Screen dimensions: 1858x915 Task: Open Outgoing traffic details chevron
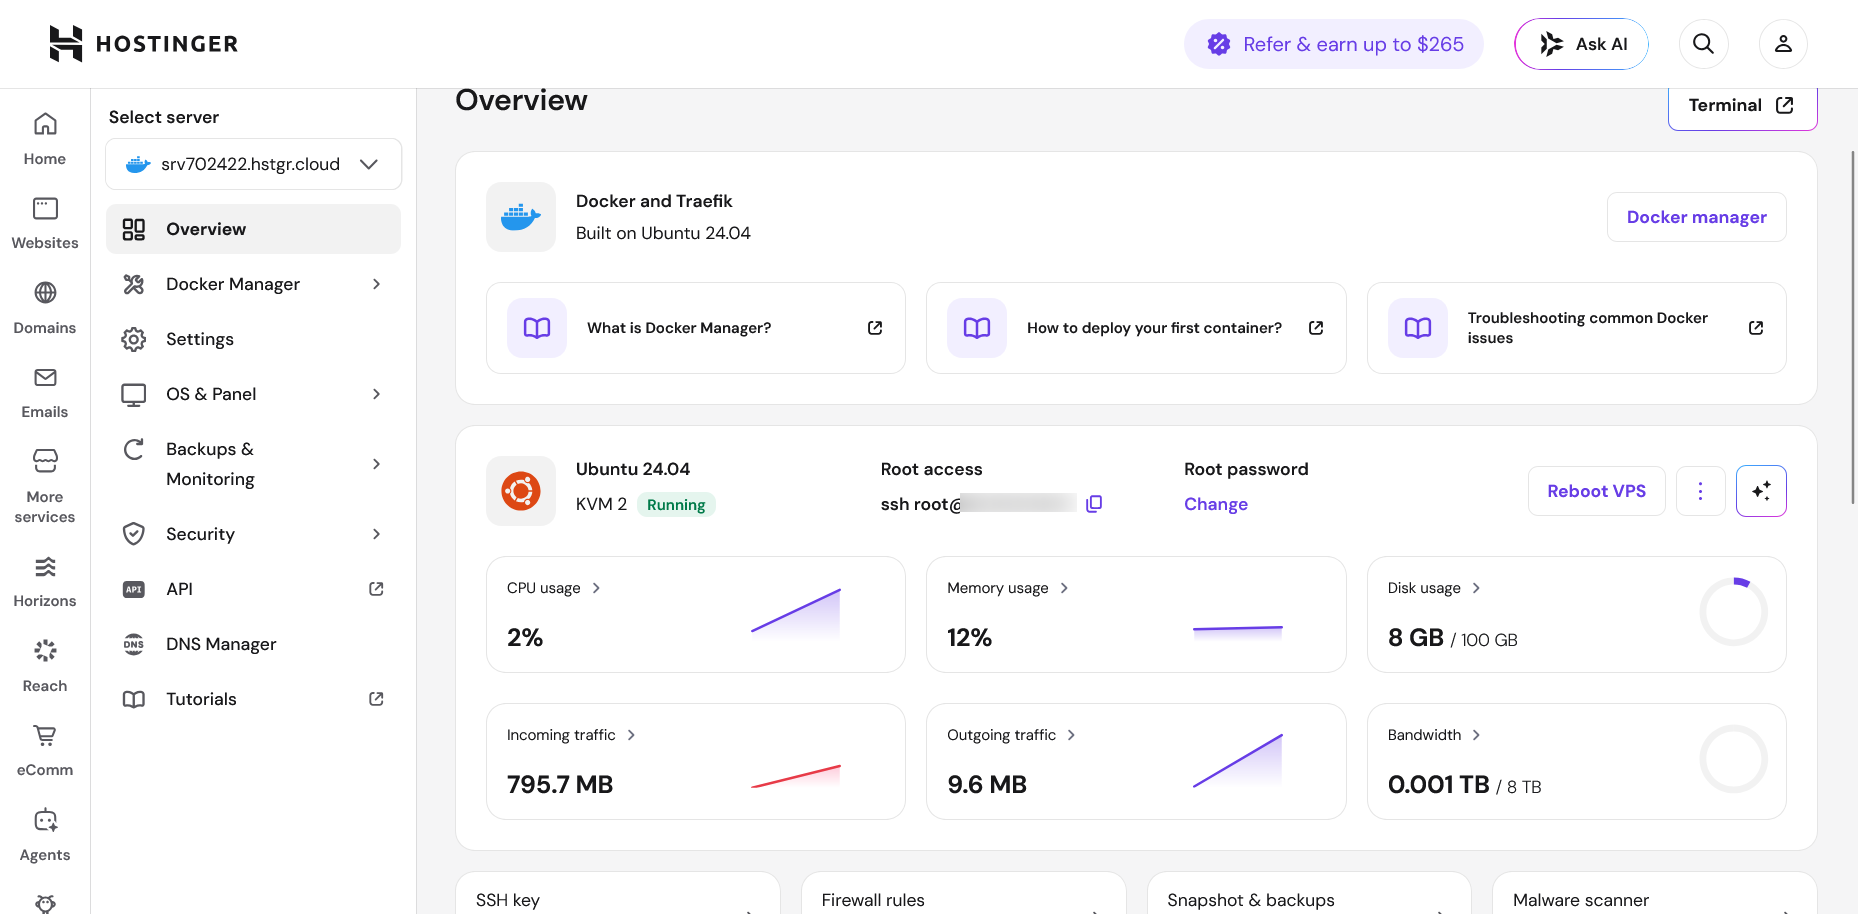(x=1071, y=735)
